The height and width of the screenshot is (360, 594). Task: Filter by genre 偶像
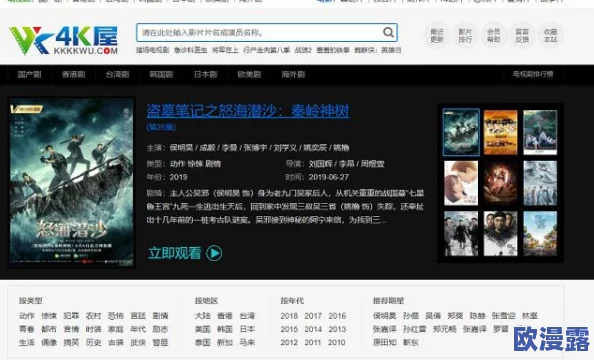click(x=49, y=343)
